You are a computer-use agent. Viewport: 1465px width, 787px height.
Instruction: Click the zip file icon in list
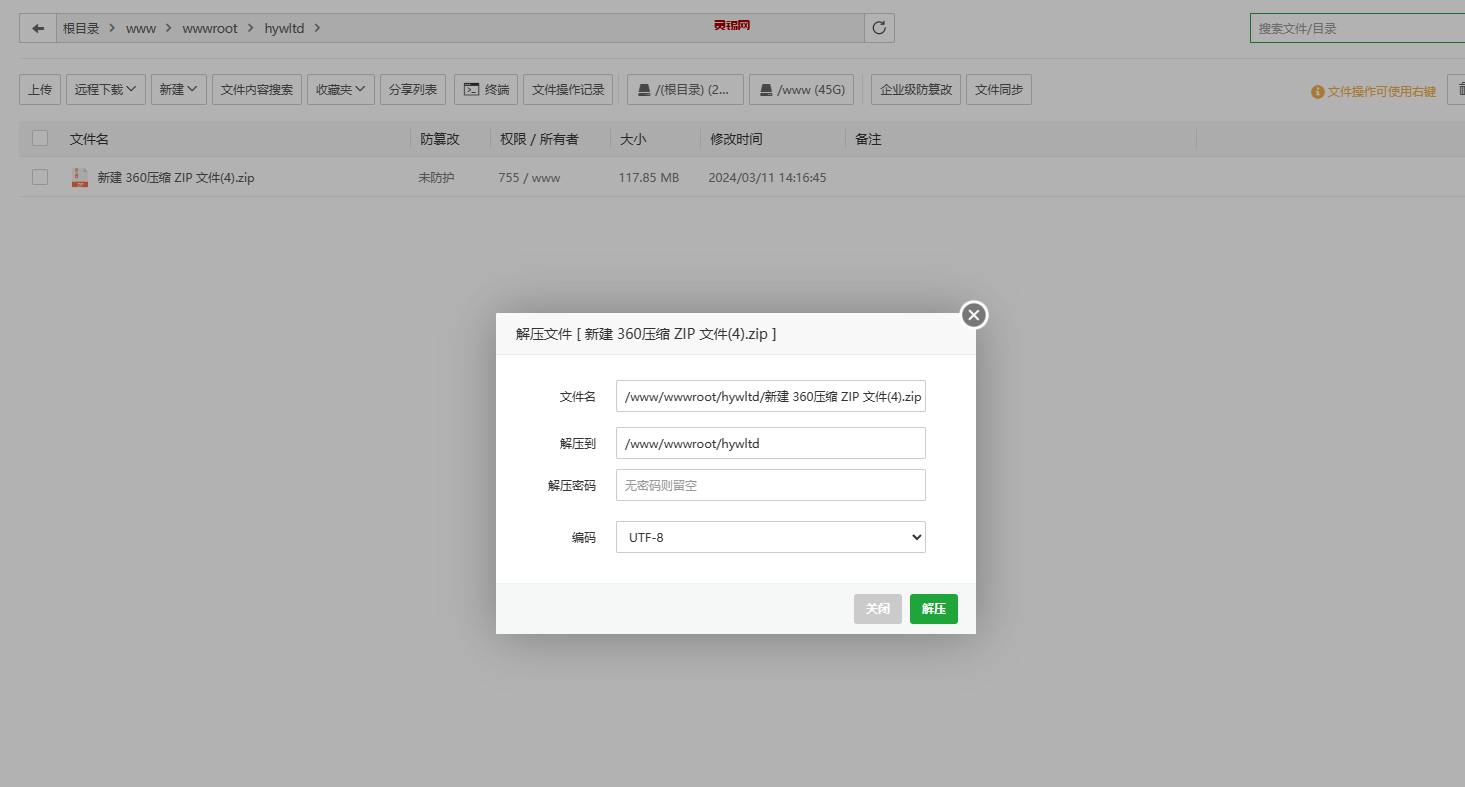[x=80, y=178]
